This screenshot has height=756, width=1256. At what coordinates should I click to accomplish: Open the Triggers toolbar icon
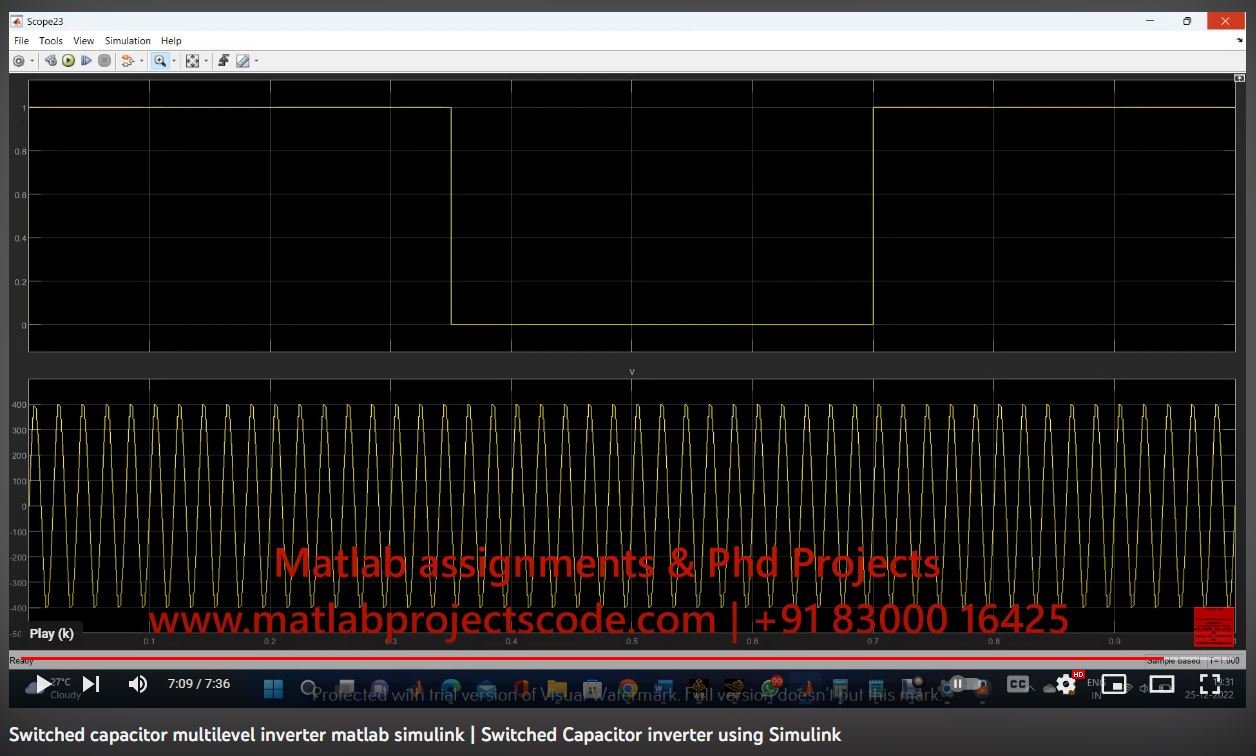(x=223, y=61)
